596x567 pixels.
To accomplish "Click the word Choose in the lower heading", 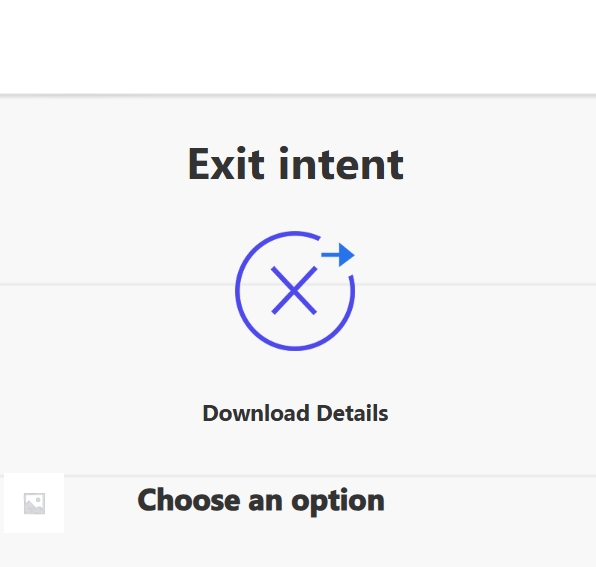I will [x=189, y=499].
